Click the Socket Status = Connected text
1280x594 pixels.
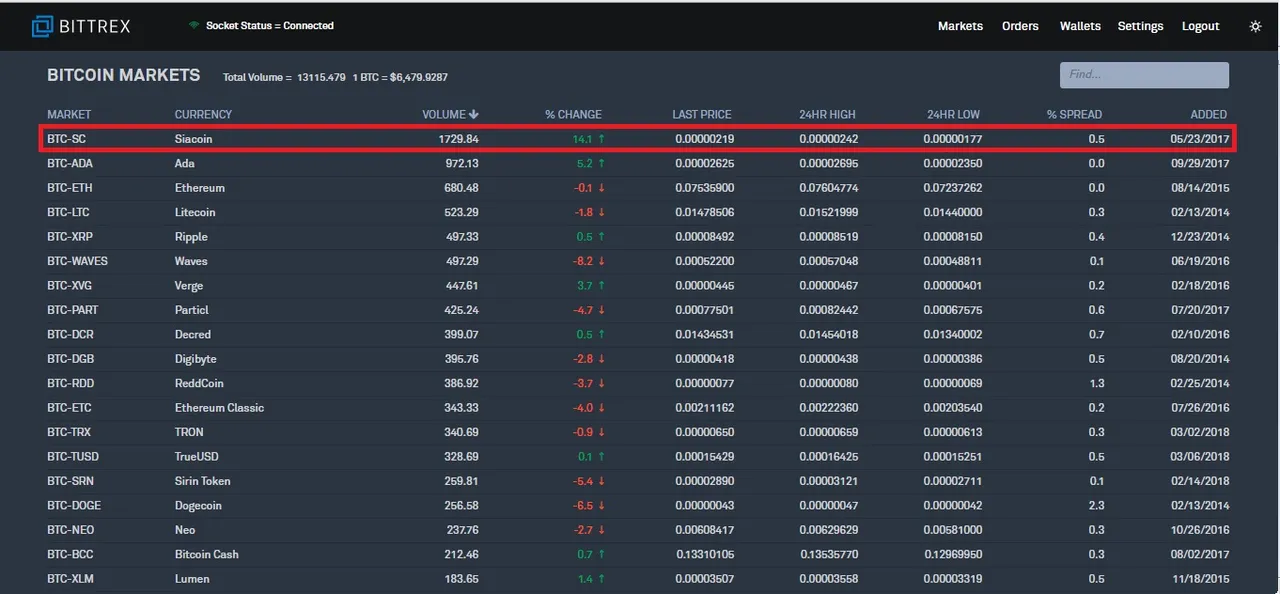click(x=270, y=25)
